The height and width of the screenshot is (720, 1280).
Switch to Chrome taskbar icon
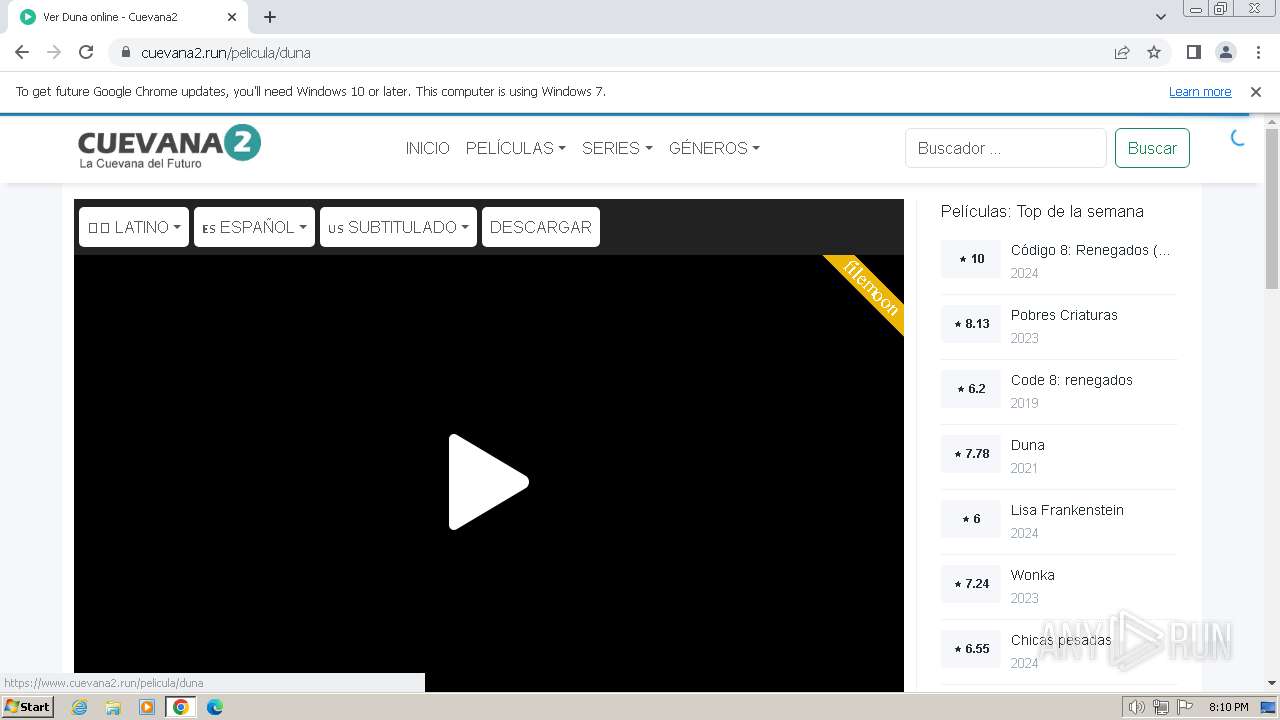pos(181,707)
